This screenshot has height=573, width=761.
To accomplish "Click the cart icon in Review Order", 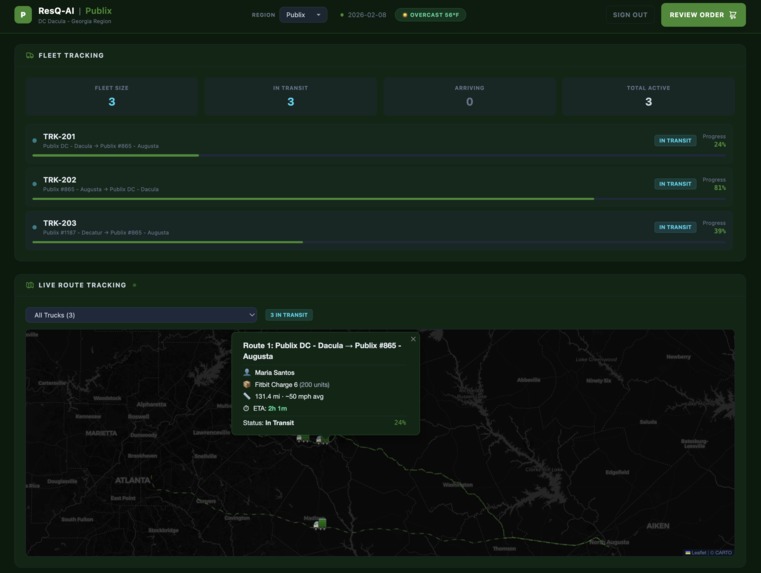I will (733, 15).
